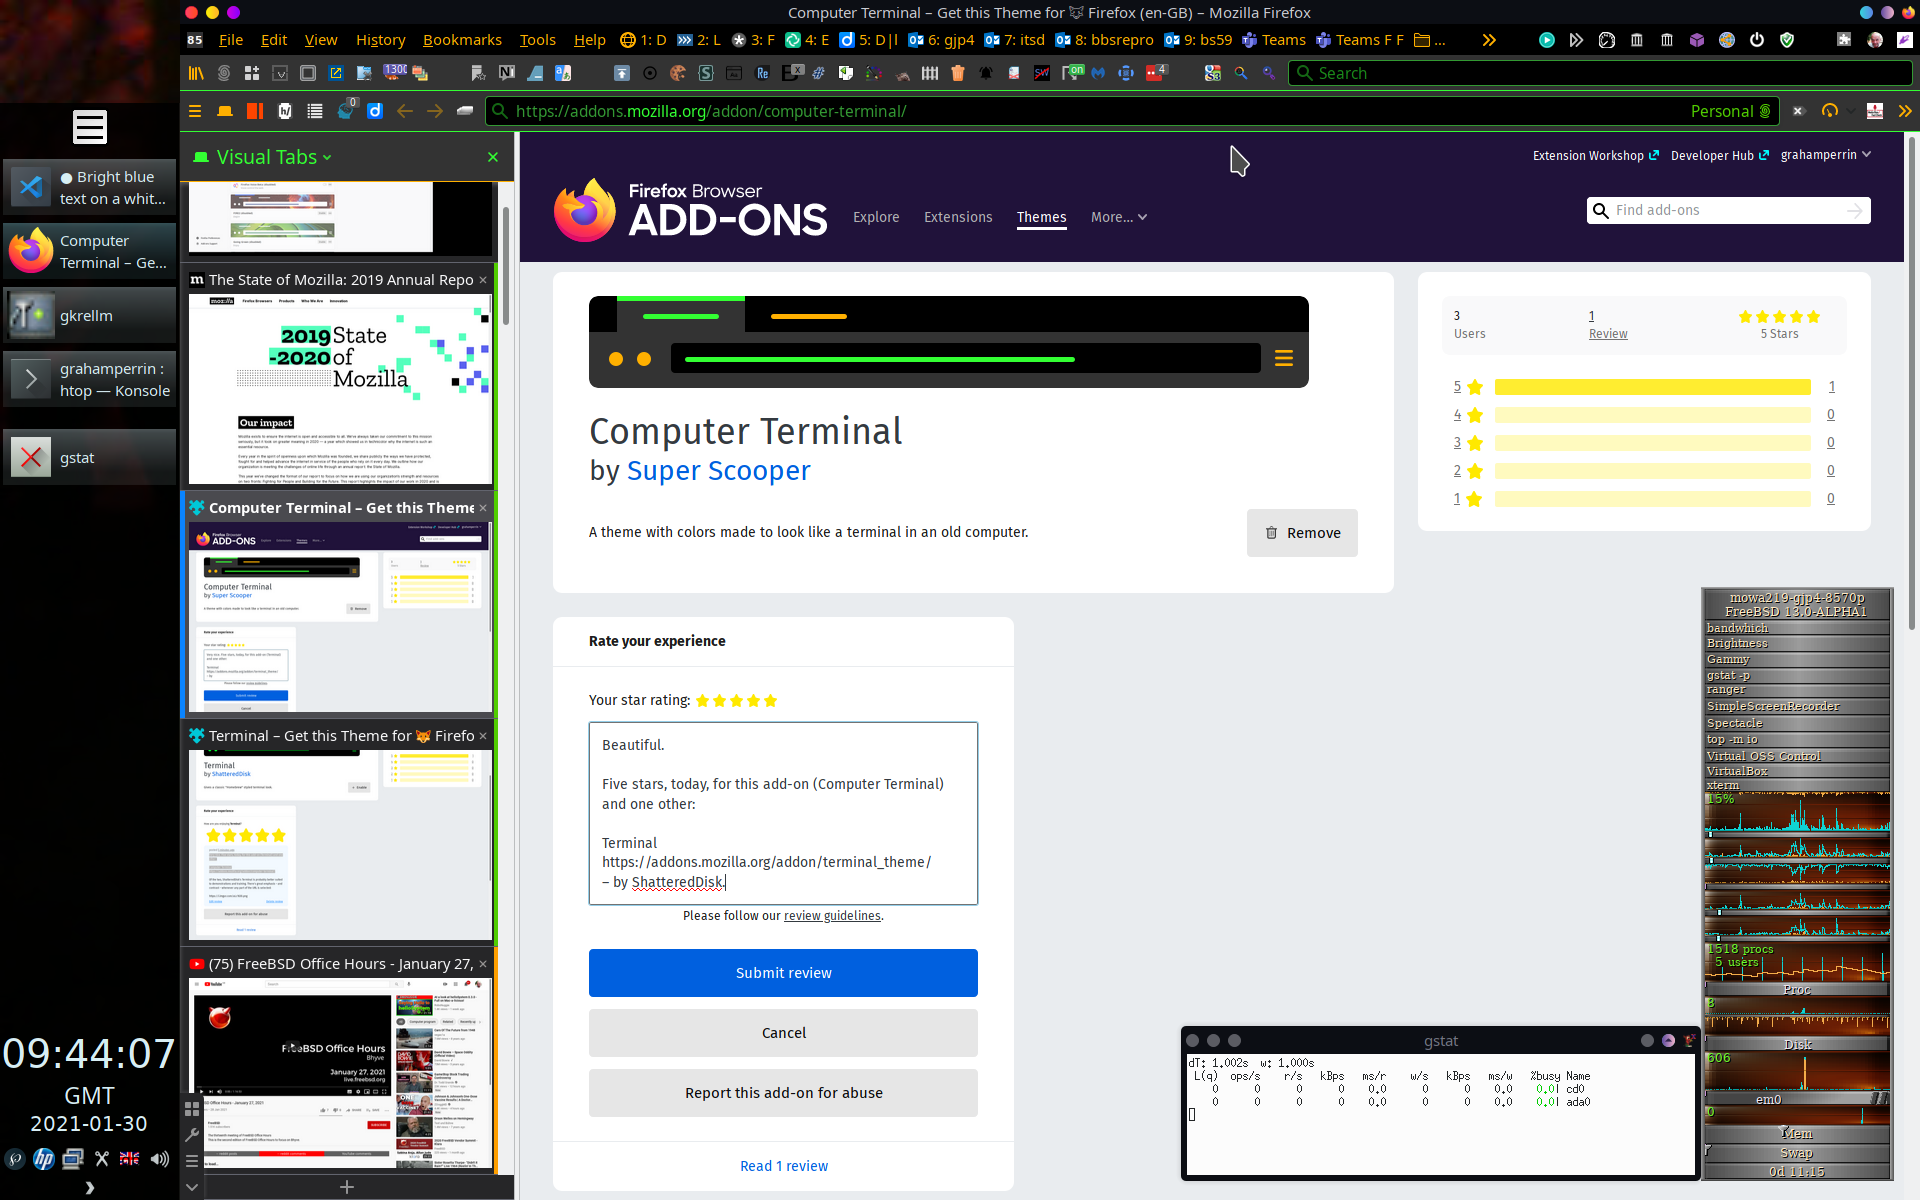Click the volume icon in system tray
1920x1200 pixels.
pos(159,1159)
